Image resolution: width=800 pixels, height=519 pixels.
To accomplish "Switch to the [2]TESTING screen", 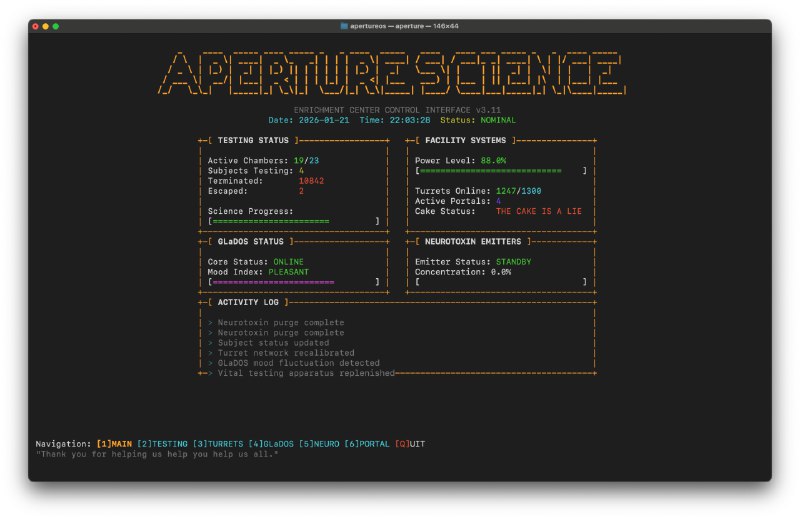I will (x=162, y=443).
